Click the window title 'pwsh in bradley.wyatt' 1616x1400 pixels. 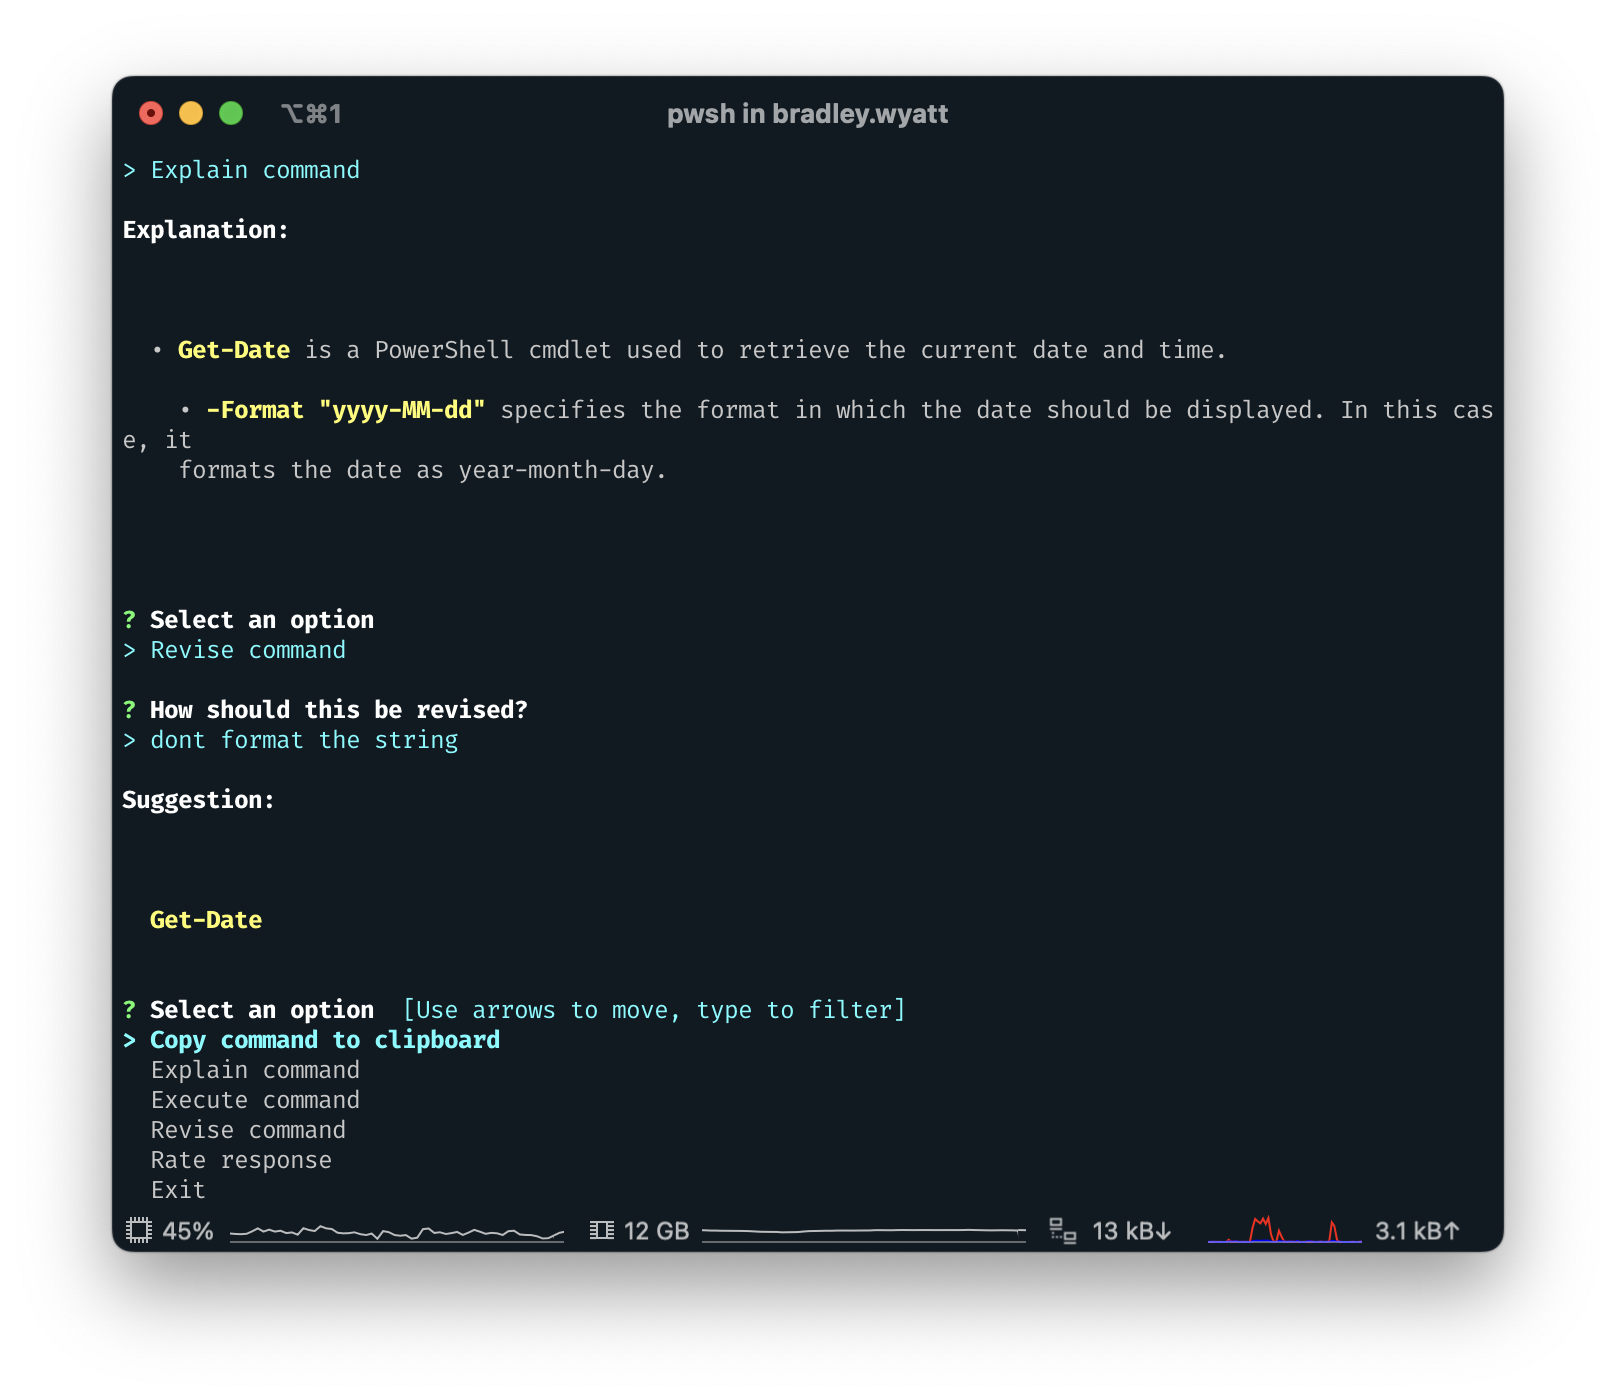click(807, 114)
